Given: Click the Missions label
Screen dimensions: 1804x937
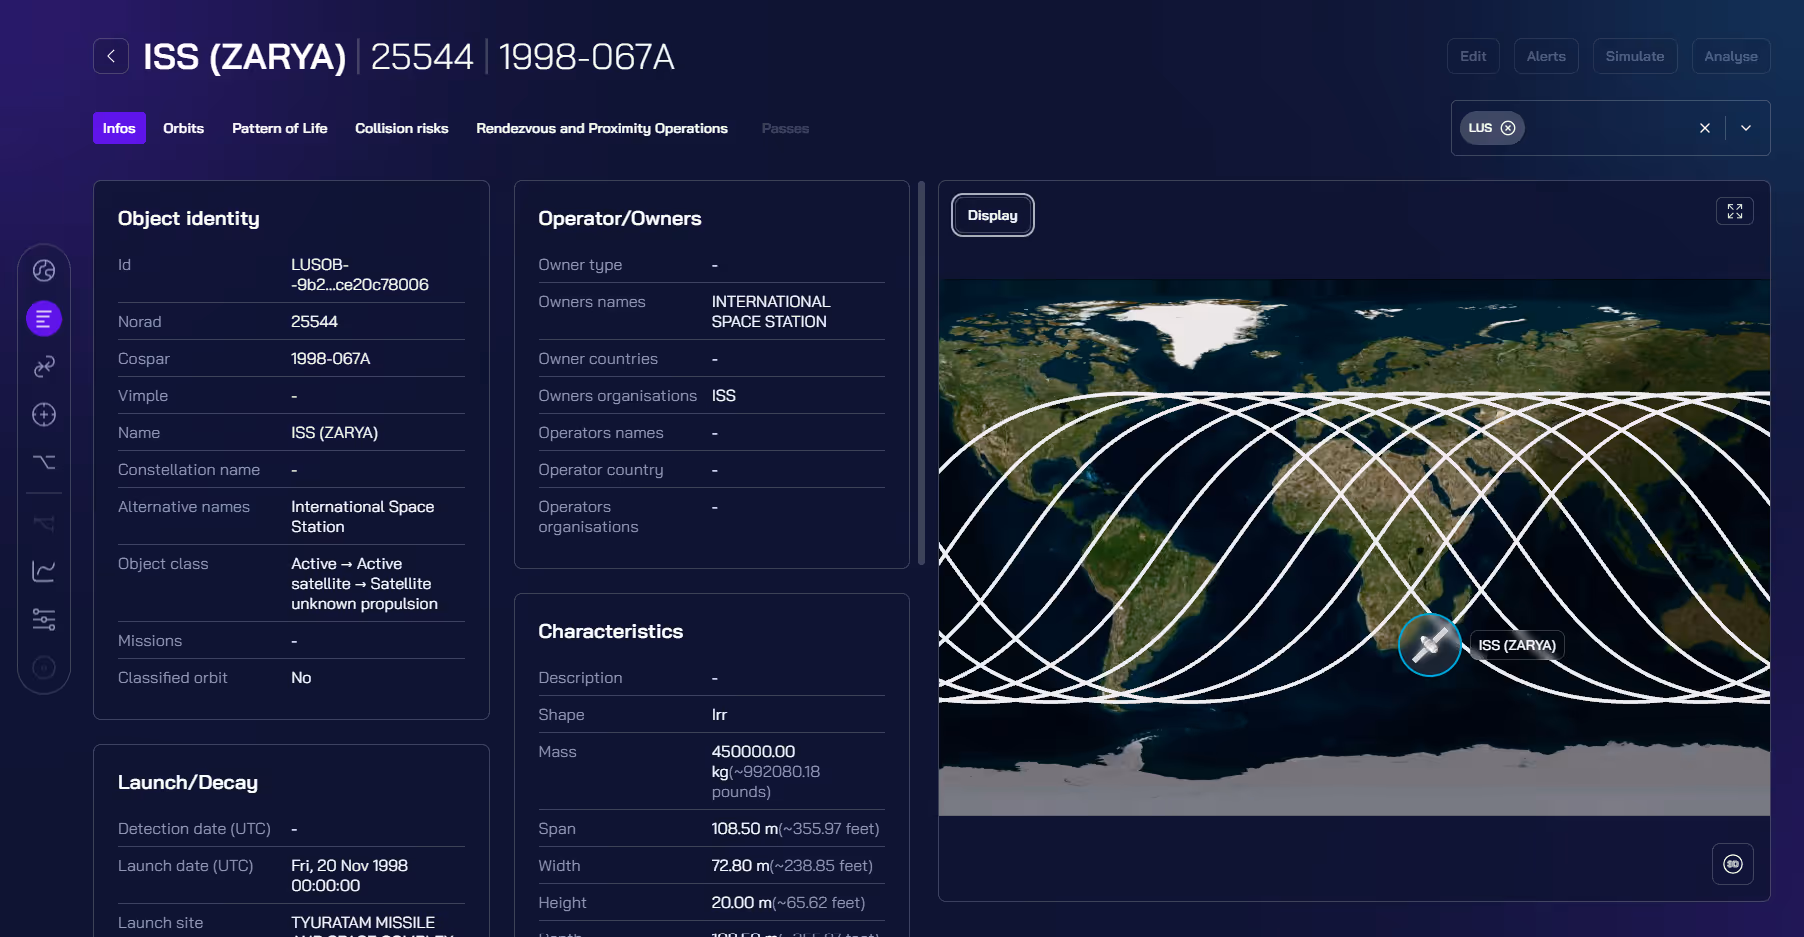Looking at the screenshot, I should coord(150,640).
